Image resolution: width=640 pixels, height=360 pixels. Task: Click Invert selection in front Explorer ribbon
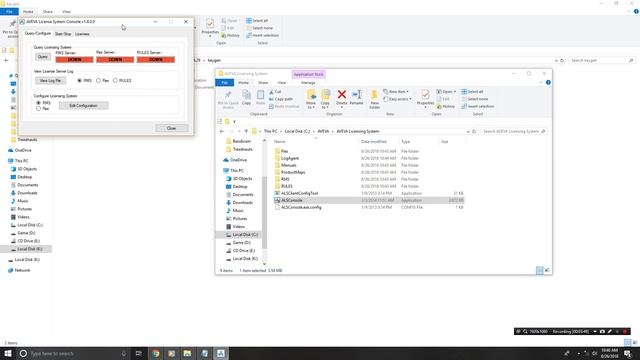(478, 106)
